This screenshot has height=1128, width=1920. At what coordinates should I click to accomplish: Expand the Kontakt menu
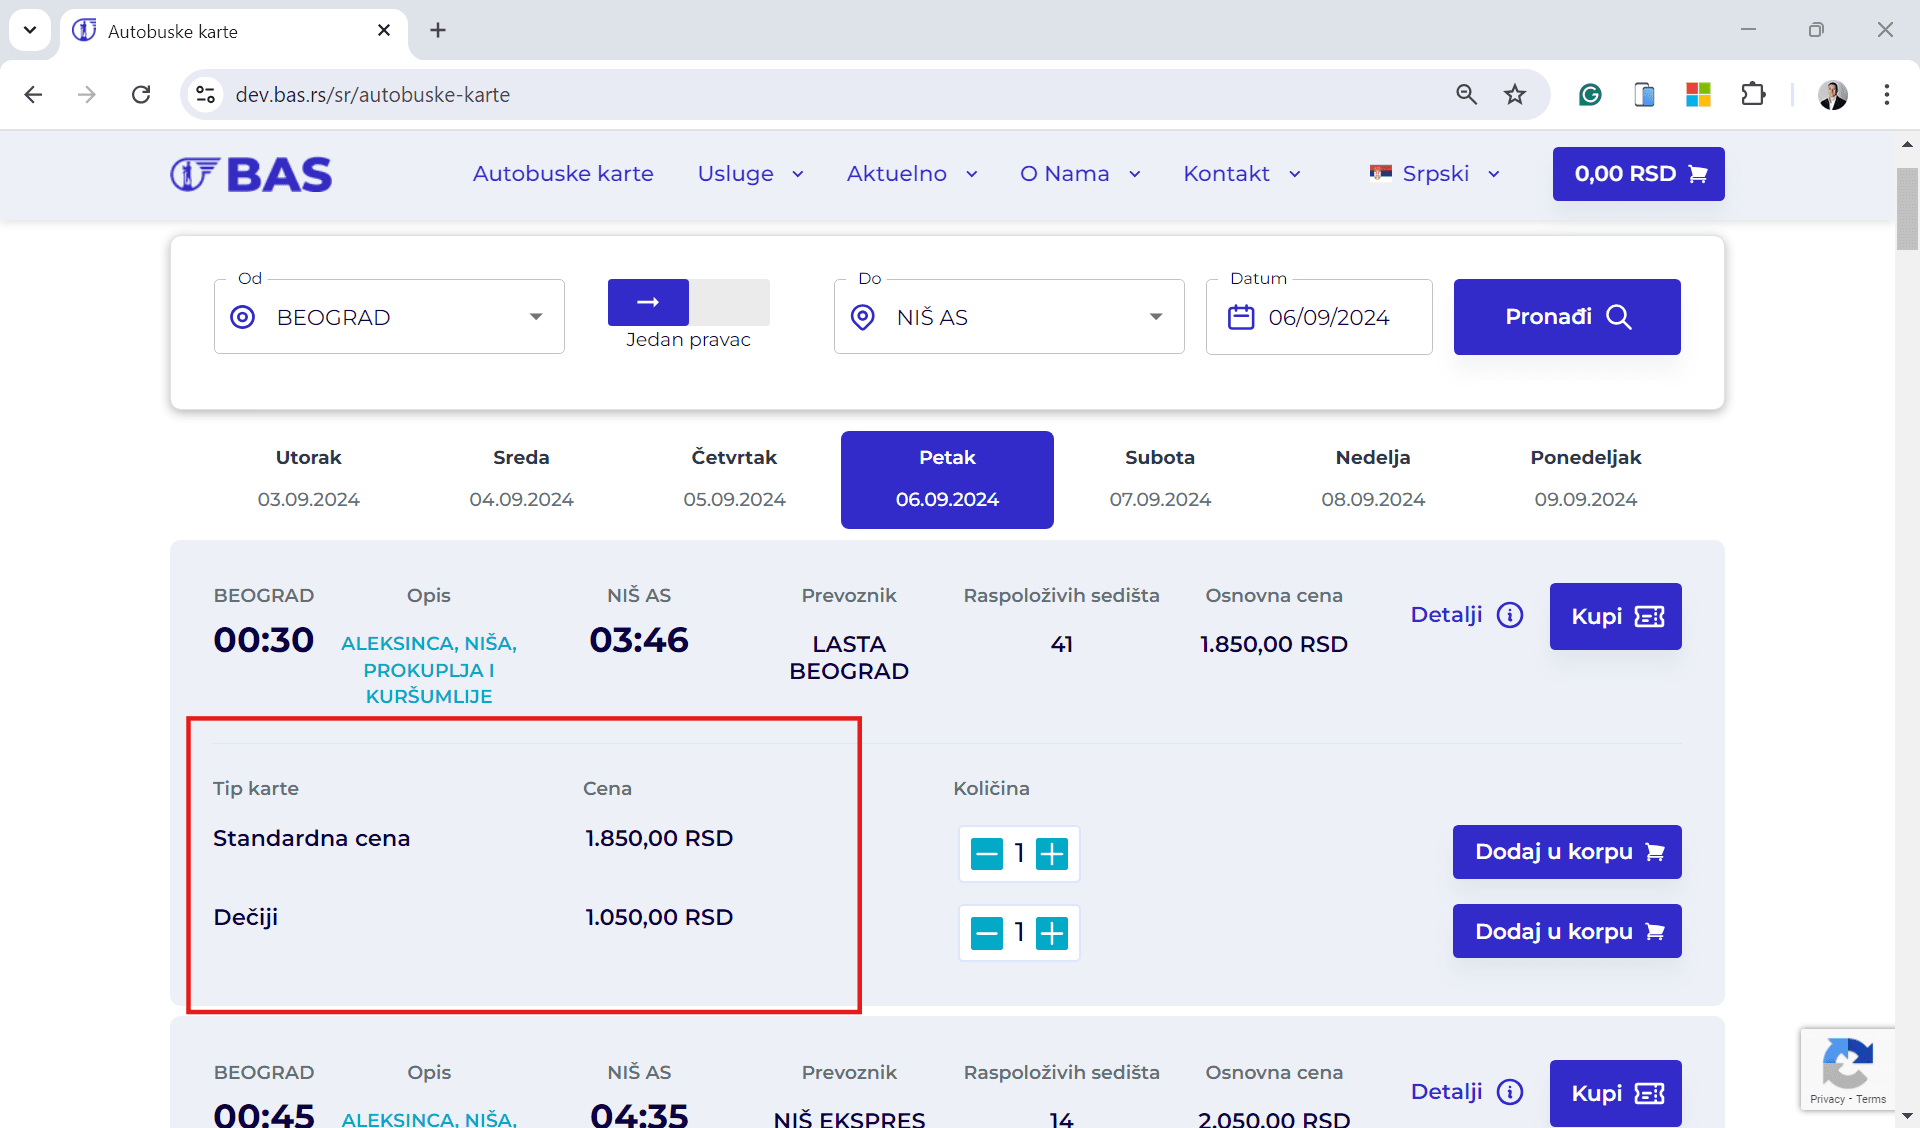tap(1242, 174)
